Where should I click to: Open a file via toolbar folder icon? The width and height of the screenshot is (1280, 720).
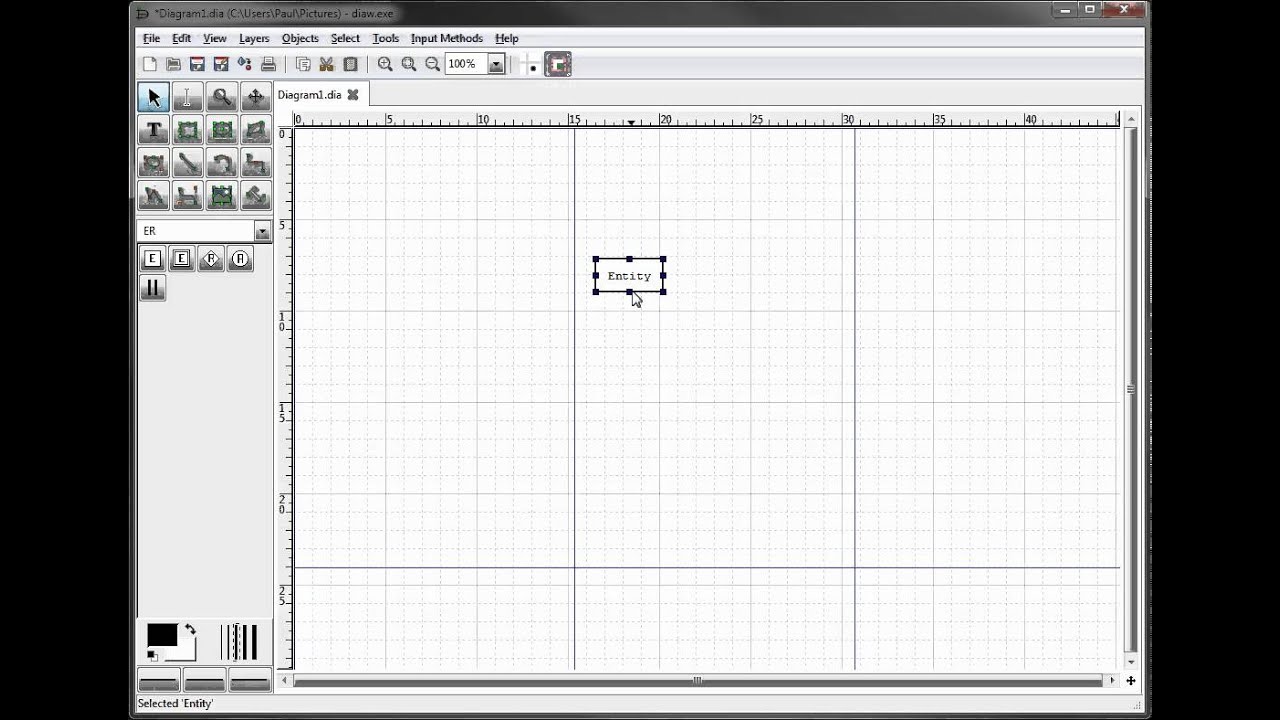[x=173, y=64]
